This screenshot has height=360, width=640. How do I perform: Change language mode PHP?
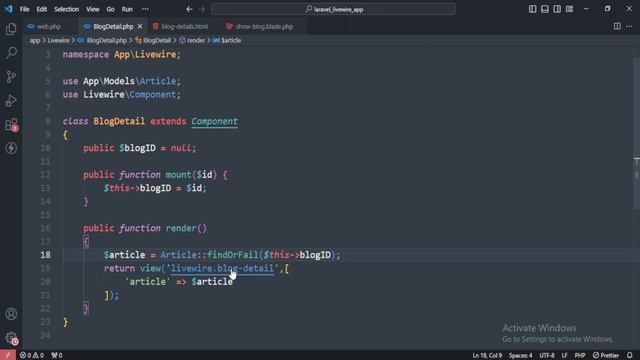tap(580, 355)
